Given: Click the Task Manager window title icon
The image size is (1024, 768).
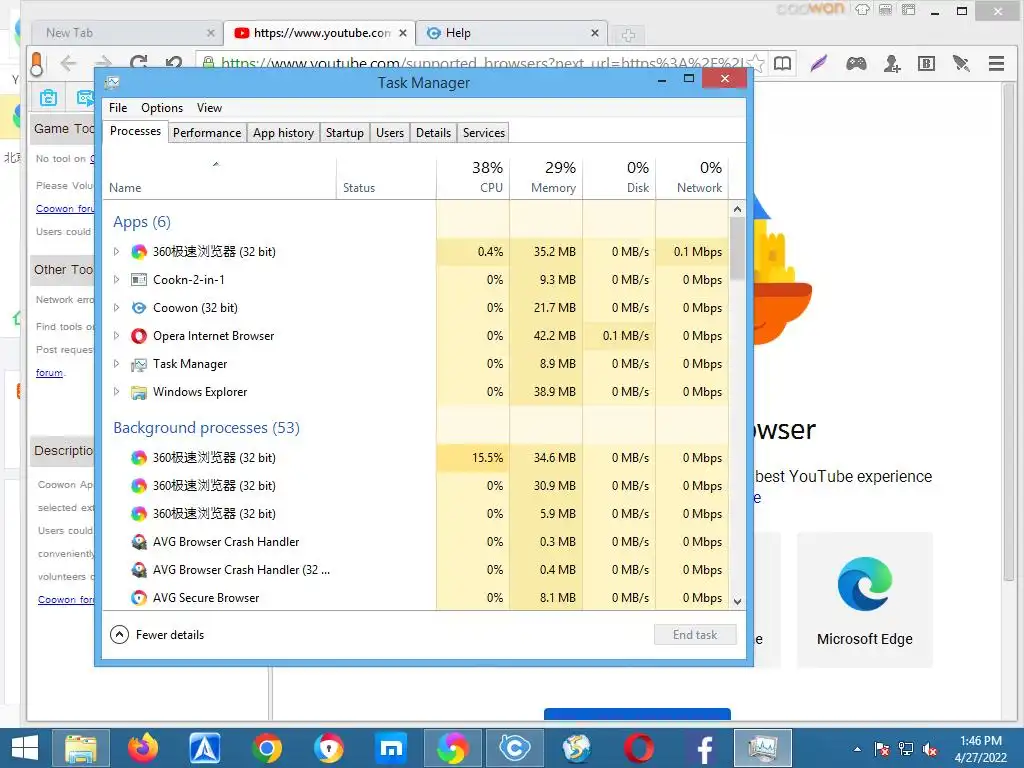Looking at the screenshot, I should (x=112, y=83).
